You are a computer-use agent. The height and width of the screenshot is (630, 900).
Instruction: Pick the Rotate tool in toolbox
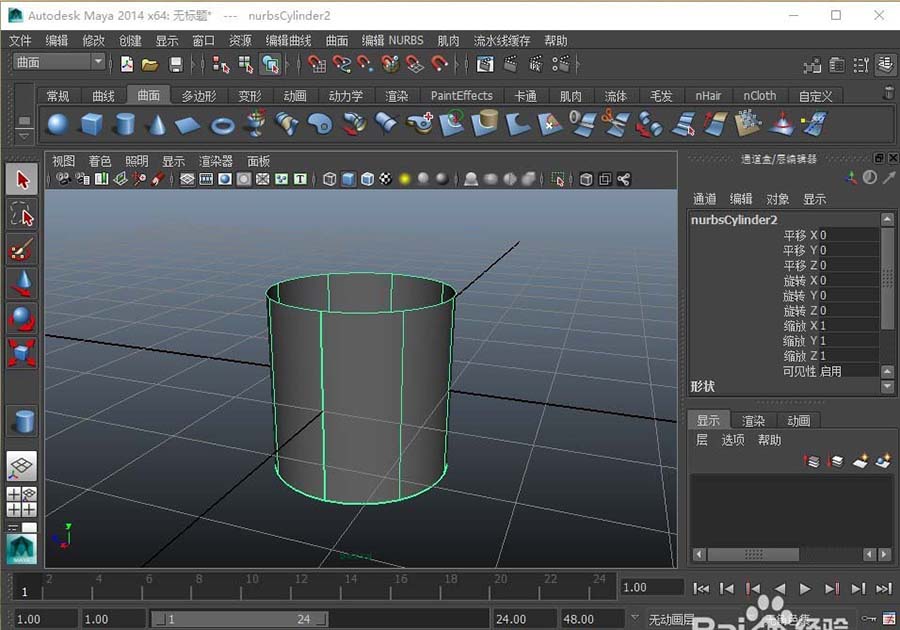point(21,319)
